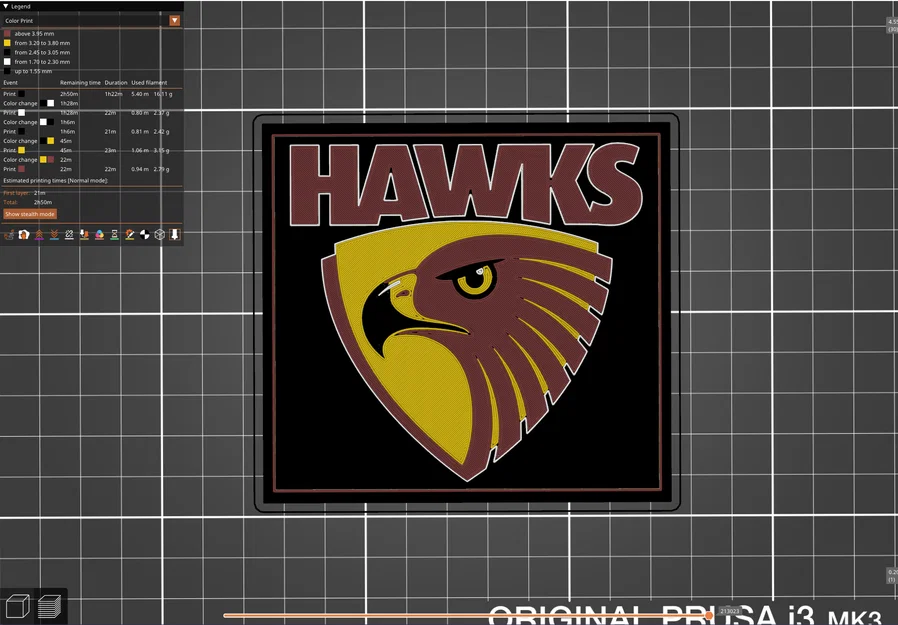
Task: Click the 'Total:' time label
Action: (10, 202)
